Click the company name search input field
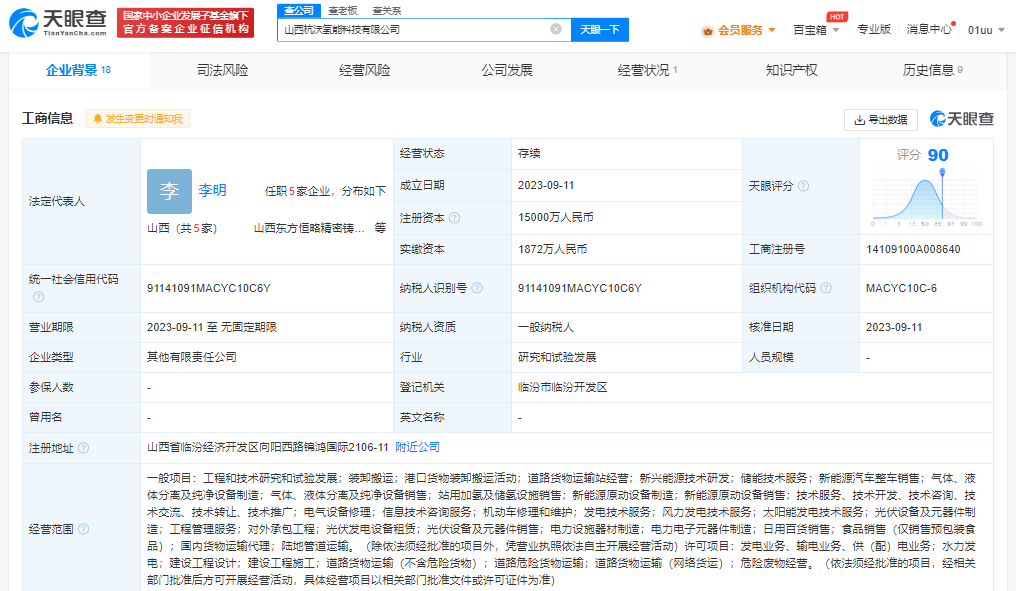The height and width of the screenshot is (591, 1016). [412, 30]
